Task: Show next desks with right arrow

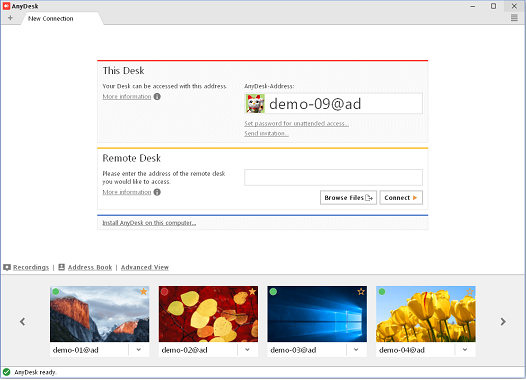Action: click(x=503, y=322)
